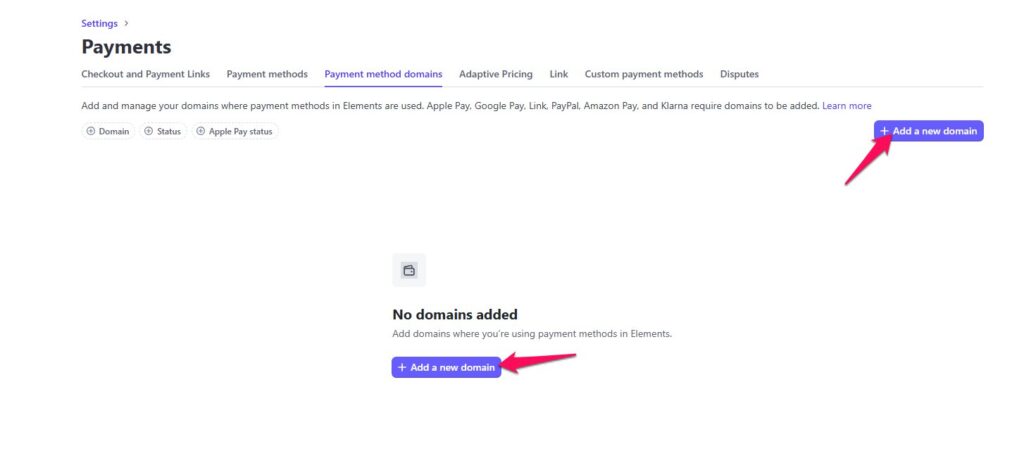Click the domains description text mentioning Klarna

[x=450, y=106]
